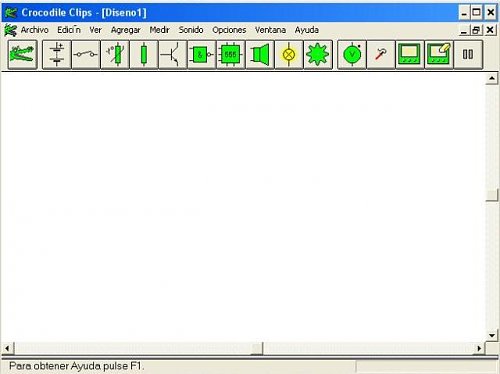Toggle the pause simulation button
500x374 pixels.
pyautogui.click(x=468, y=55)
